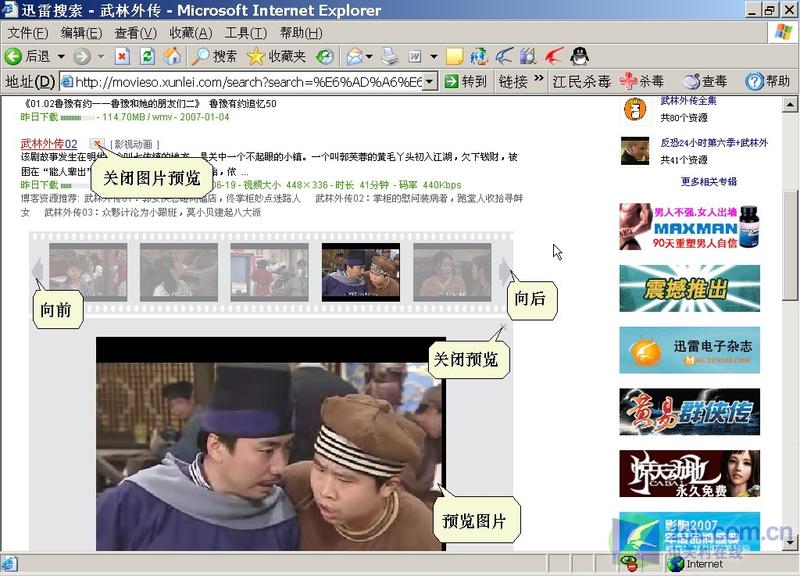
Task: Click 杀毒 button with red cross icon
Action: (x=641, y=81)
